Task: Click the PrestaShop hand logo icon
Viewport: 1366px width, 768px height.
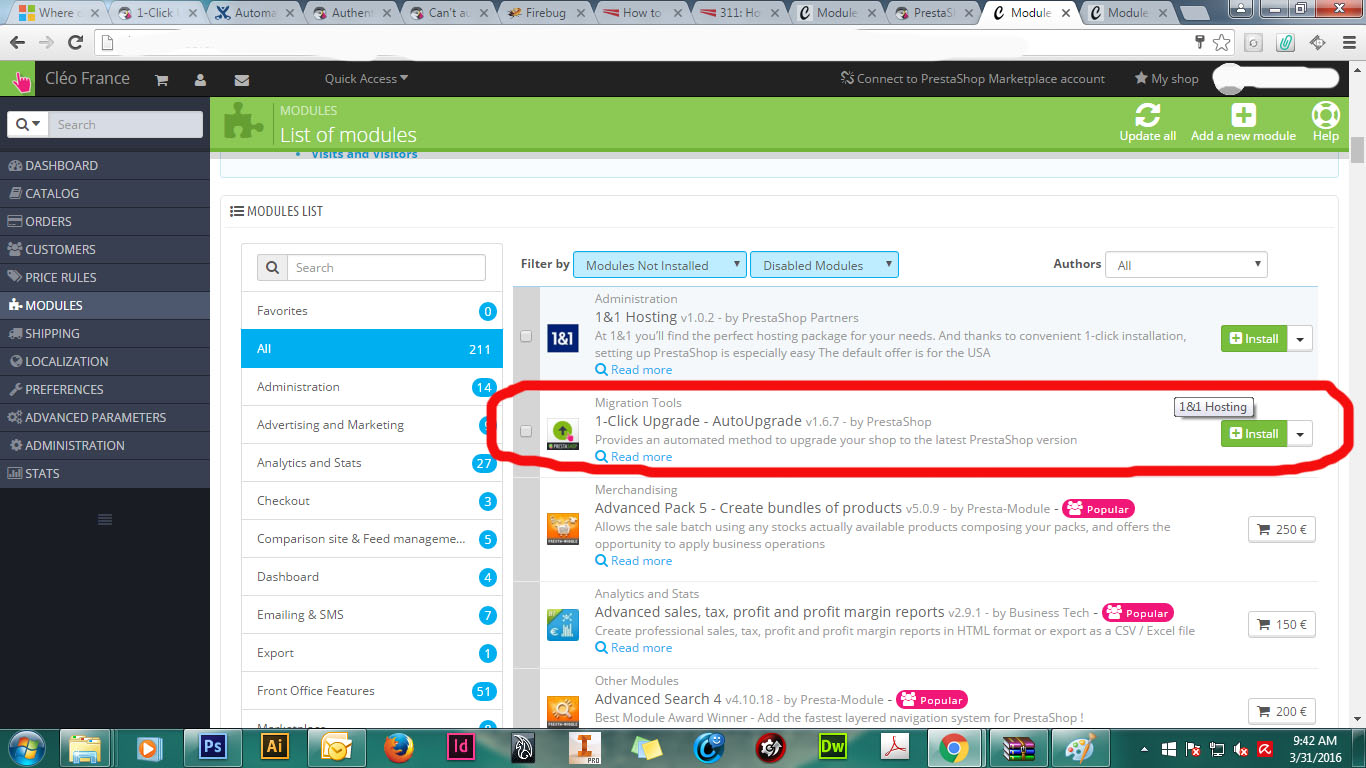Action: (x=19, y=80)
